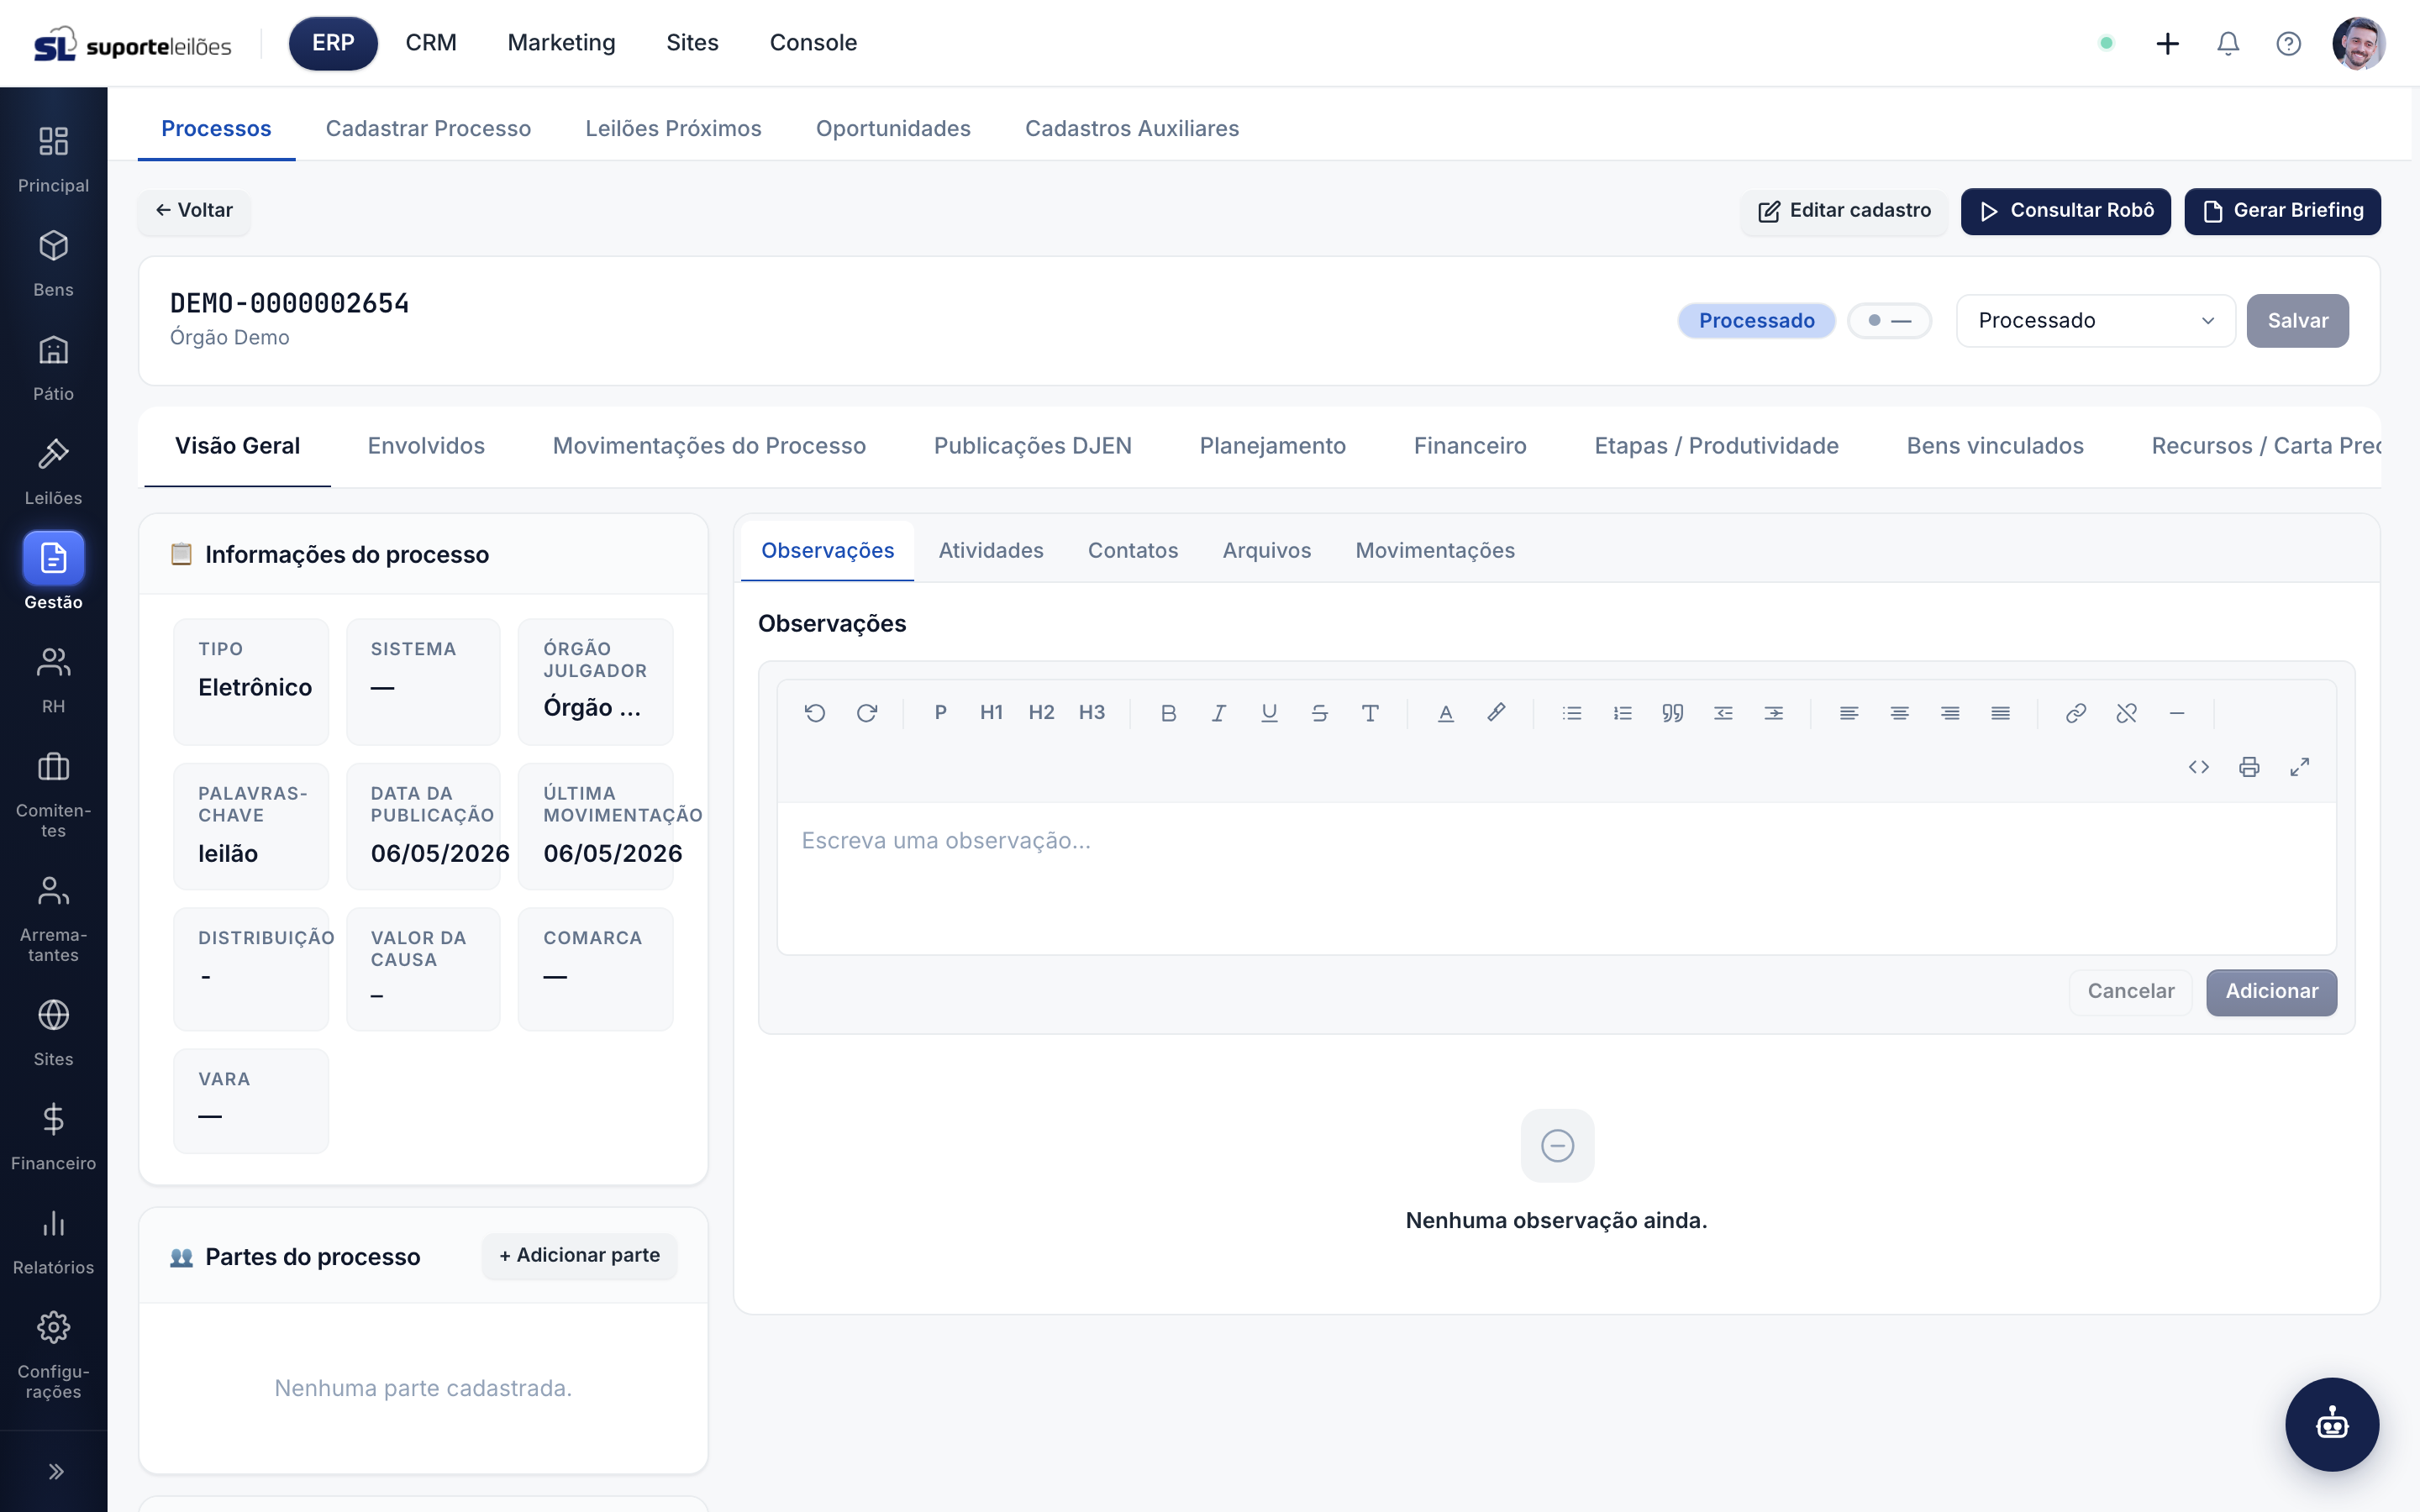Image resolution: width=2420 pixels, height=1512 pixels.
Task: Open the Arquivos tab
Action: pyautogui.click(x=1267, y=551)
